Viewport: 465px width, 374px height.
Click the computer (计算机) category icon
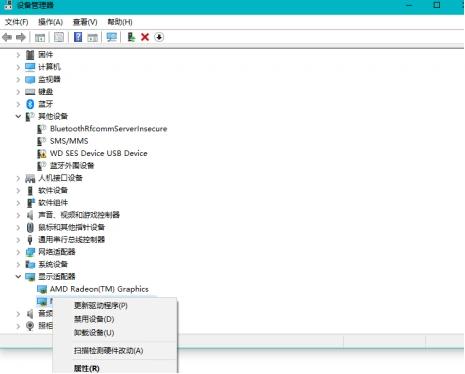[x=30, y=67]
